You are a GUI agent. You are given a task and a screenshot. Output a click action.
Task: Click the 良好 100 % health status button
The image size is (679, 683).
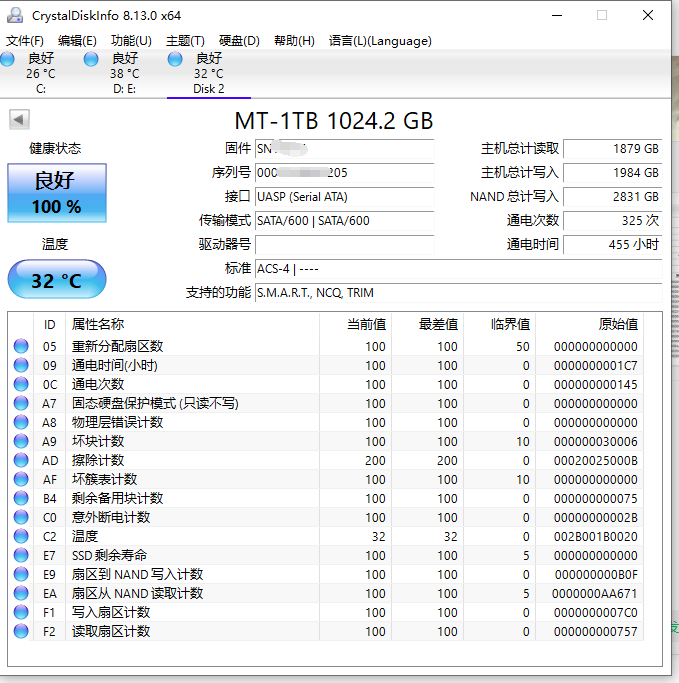click(x=57, y=193)
